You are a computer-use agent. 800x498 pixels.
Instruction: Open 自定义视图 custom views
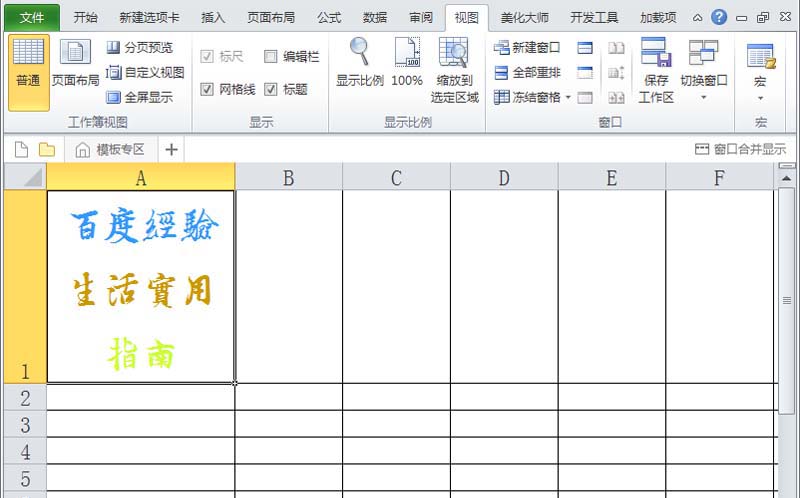(x=145, y=72)
